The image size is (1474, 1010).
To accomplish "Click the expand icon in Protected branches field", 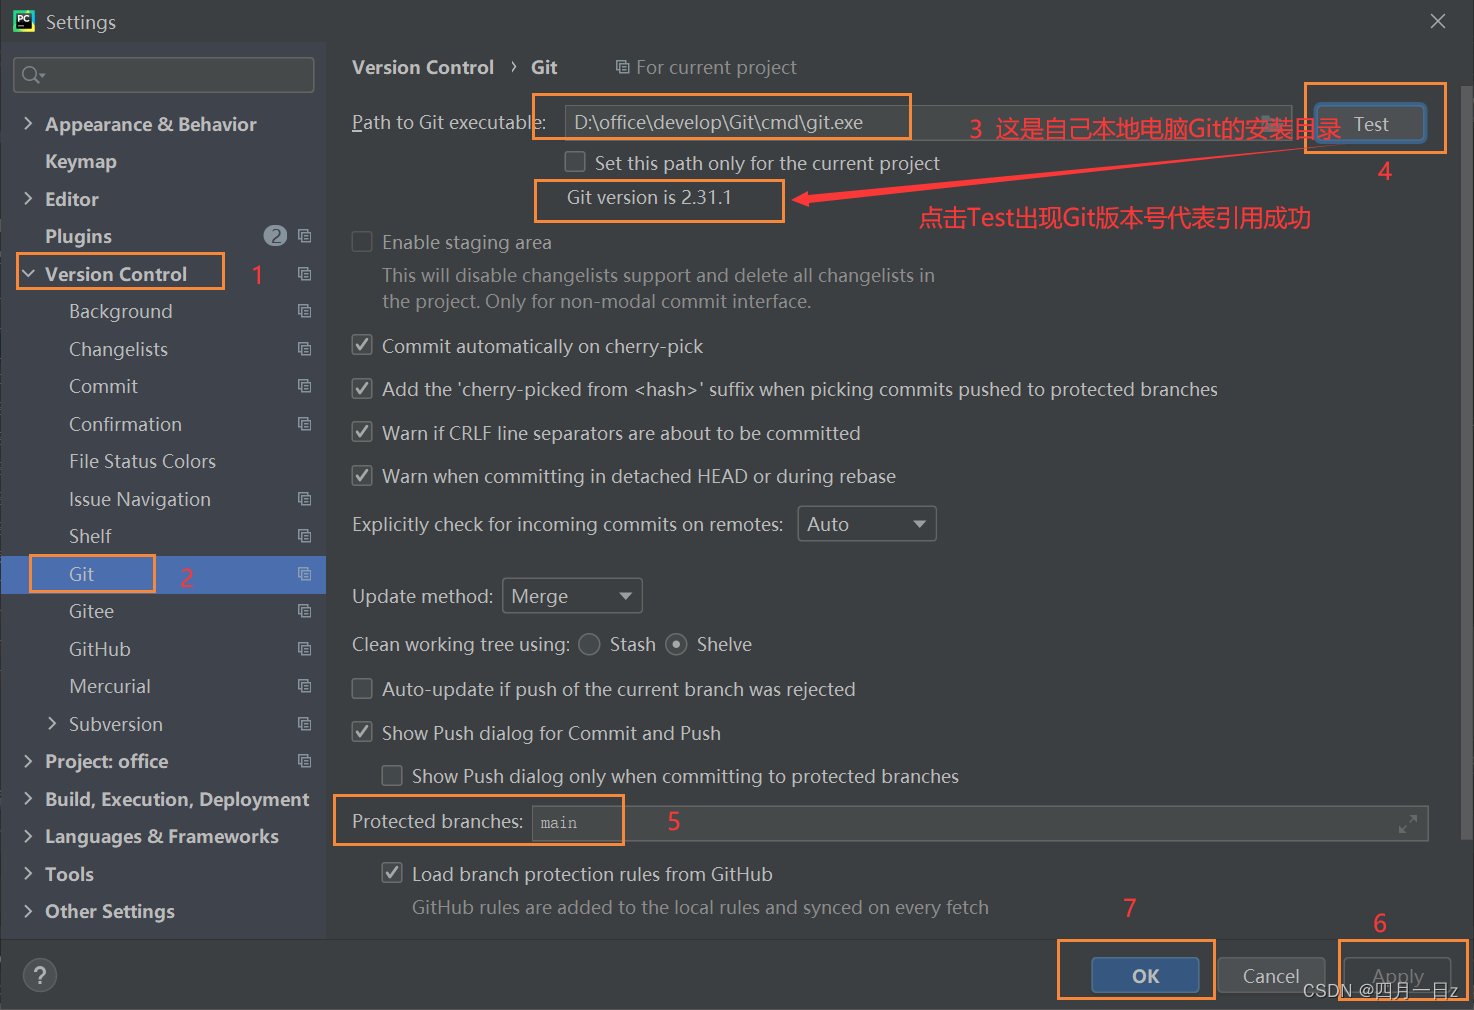I will (x=1407, y=824).
